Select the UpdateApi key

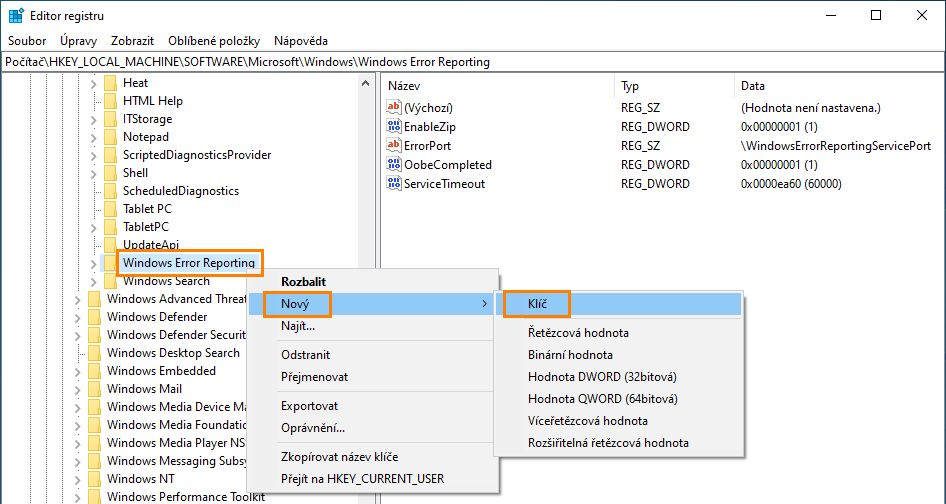pyautogui.click(x=151, y=244)
